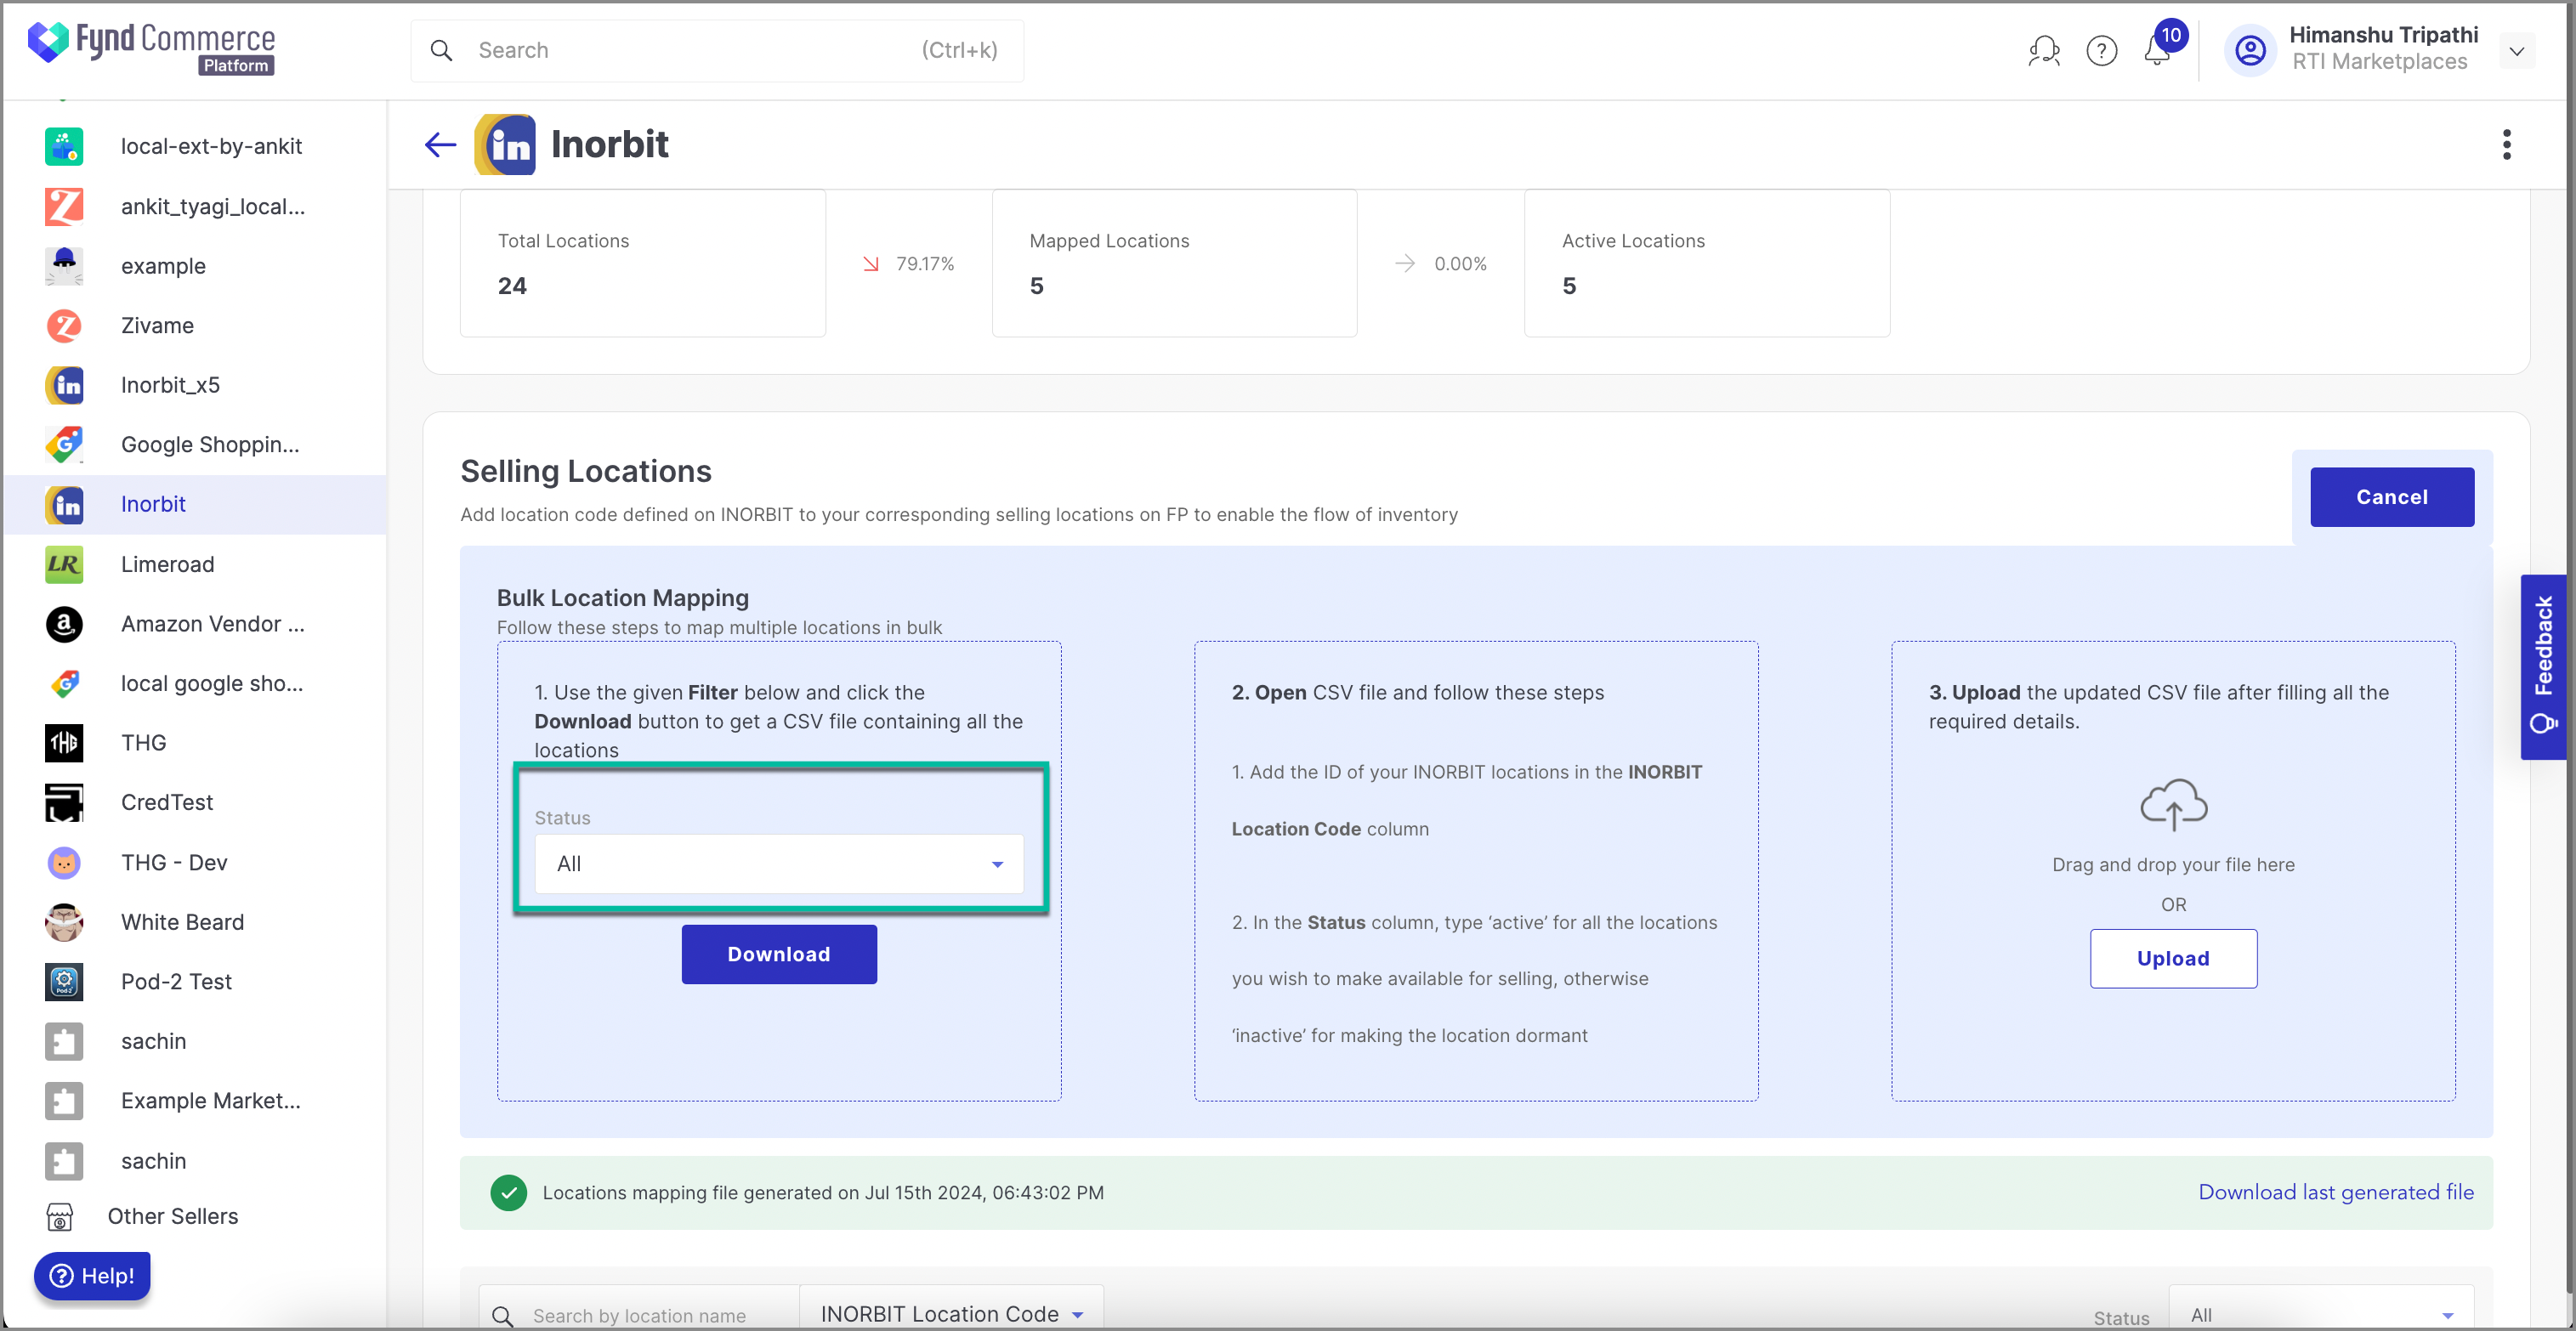Click first sachin entry in sidebar
2576x1331 pixels.
click(195, 1041)
